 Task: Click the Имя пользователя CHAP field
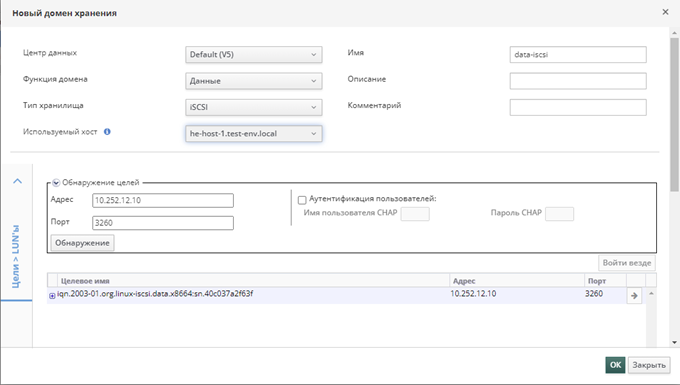[415, 214]
